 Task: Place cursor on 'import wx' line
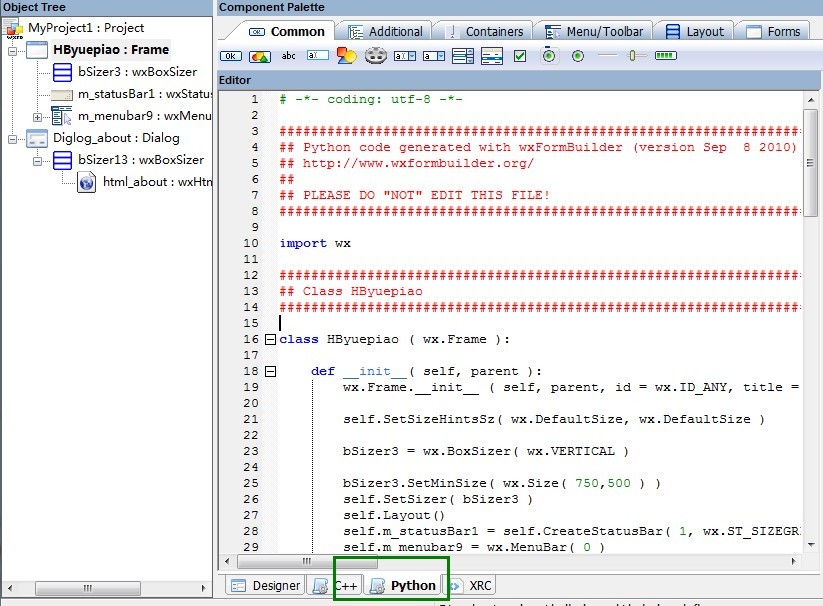click(315, 243)
